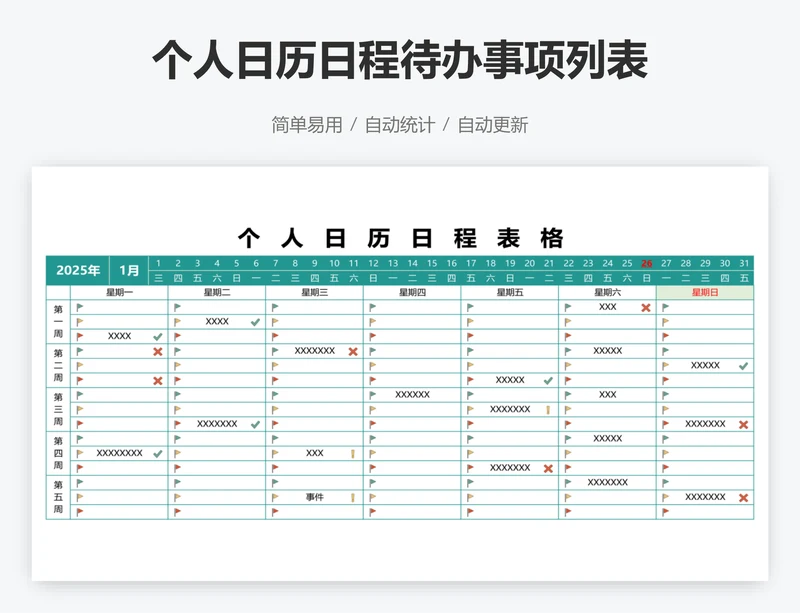Click yellow exclamation mark beside week four Wednesday XXX
Screen dimensions: 800x613
(353, 454)
